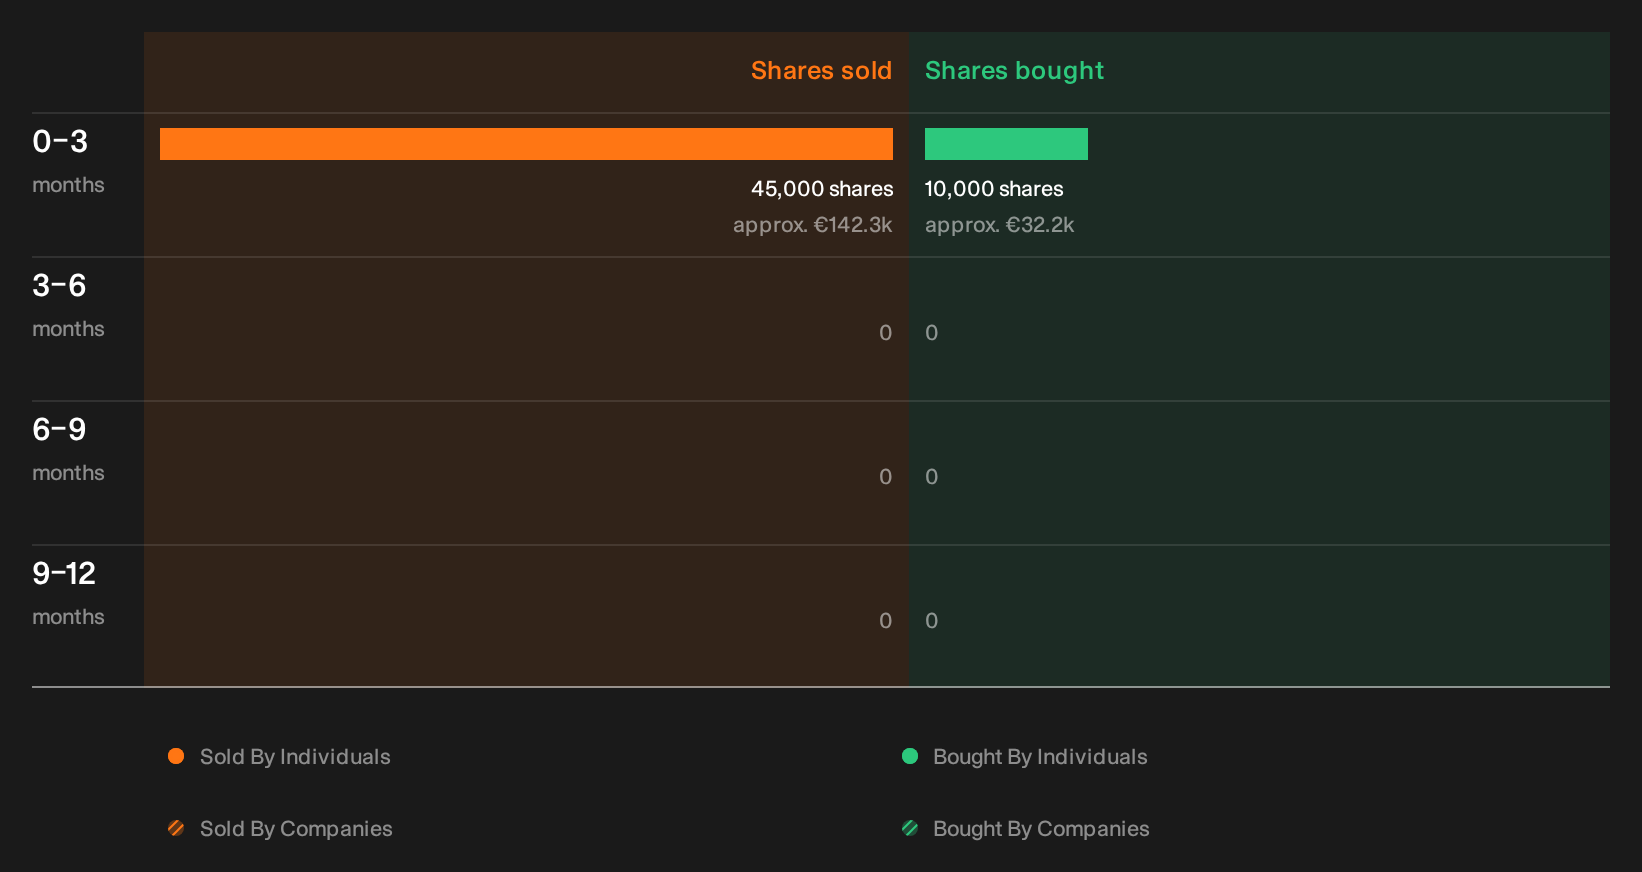This screenshot has width=1642, height=872.
Task: Select the orange shares sold bar
Action: pos(526,144)
